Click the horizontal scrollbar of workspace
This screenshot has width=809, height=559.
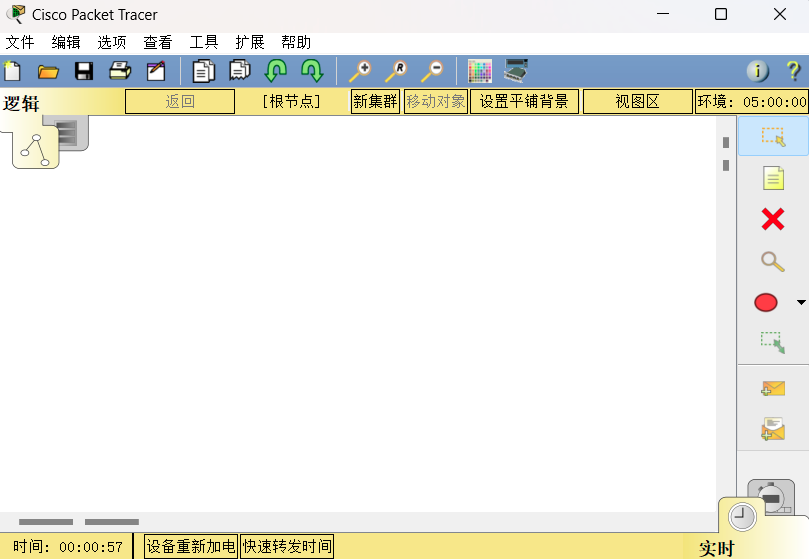pyautogui.click(x=358, y=522)
